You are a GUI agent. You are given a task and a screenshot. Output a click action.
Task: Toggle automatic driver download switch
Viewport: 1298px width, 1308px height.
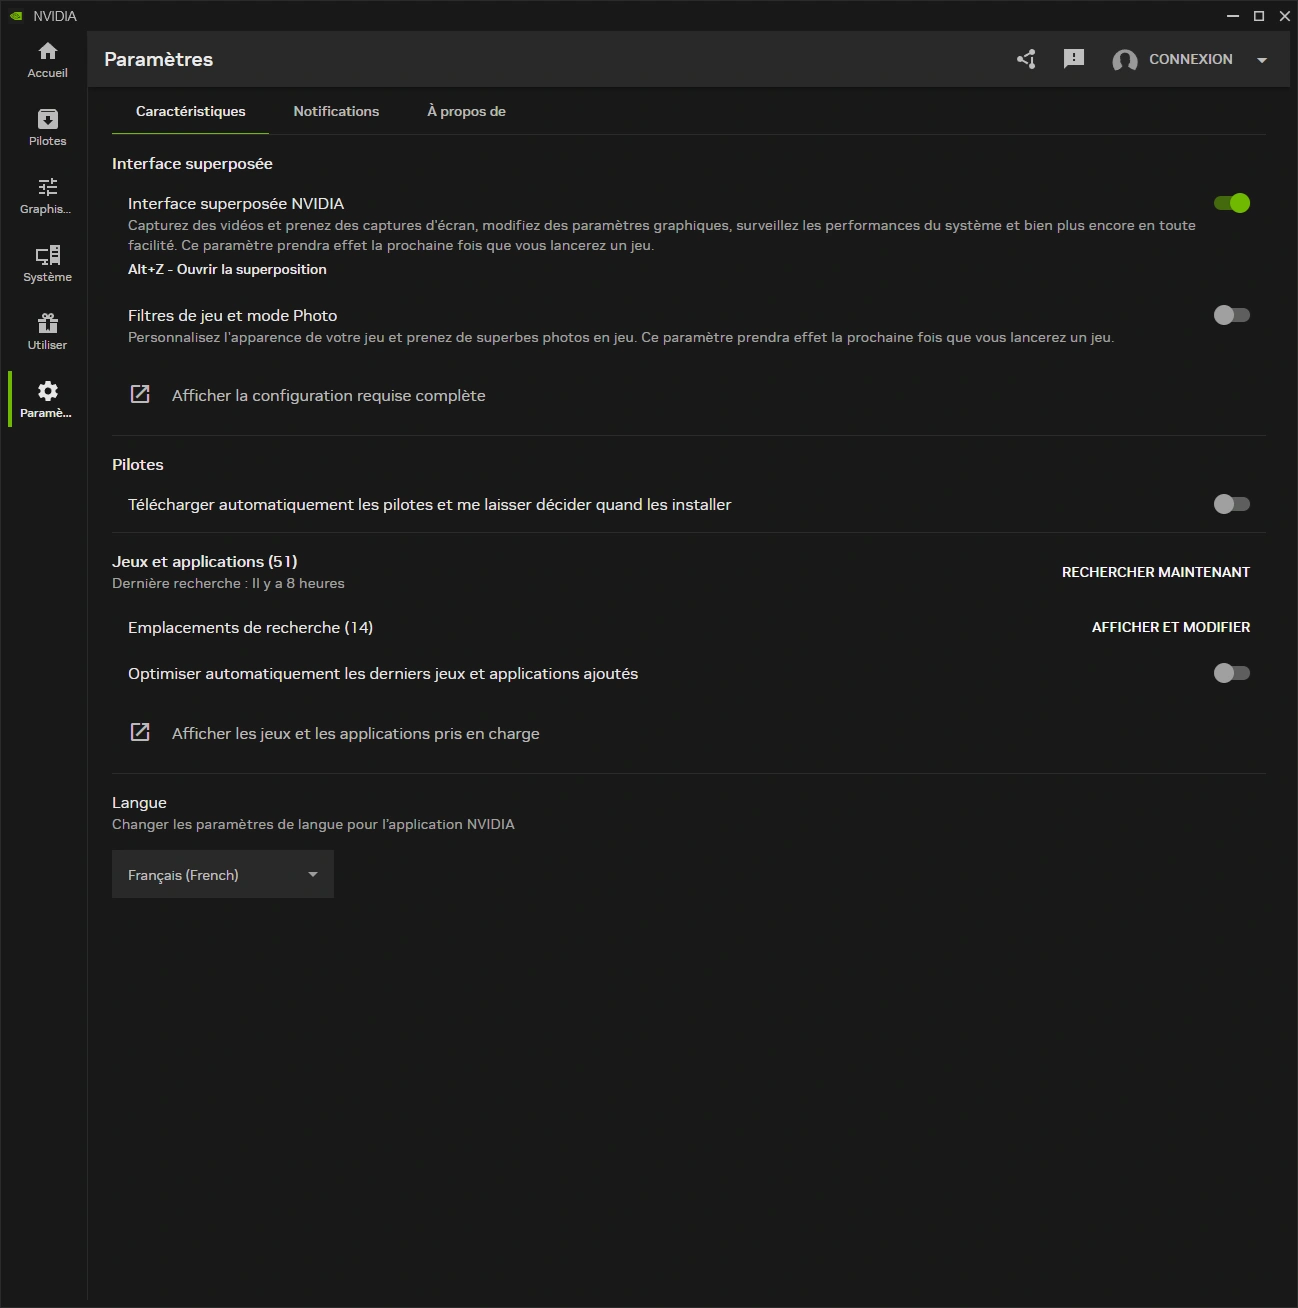pos(1232,504)
